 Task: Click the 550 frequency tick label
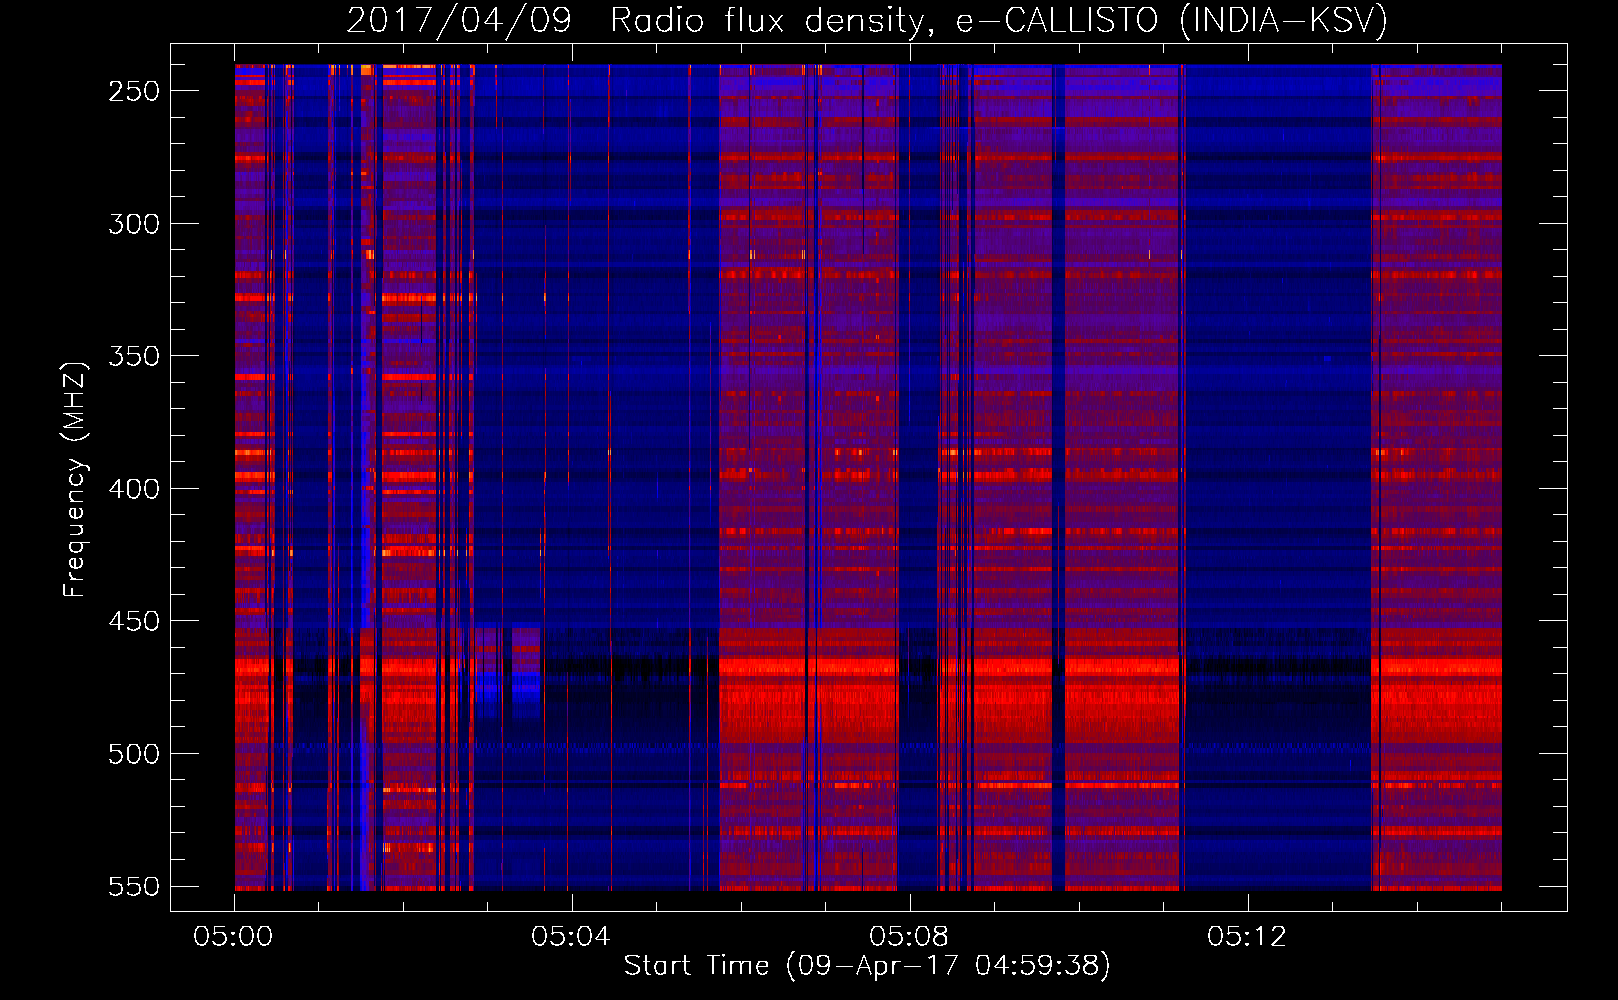click(134, 886)
